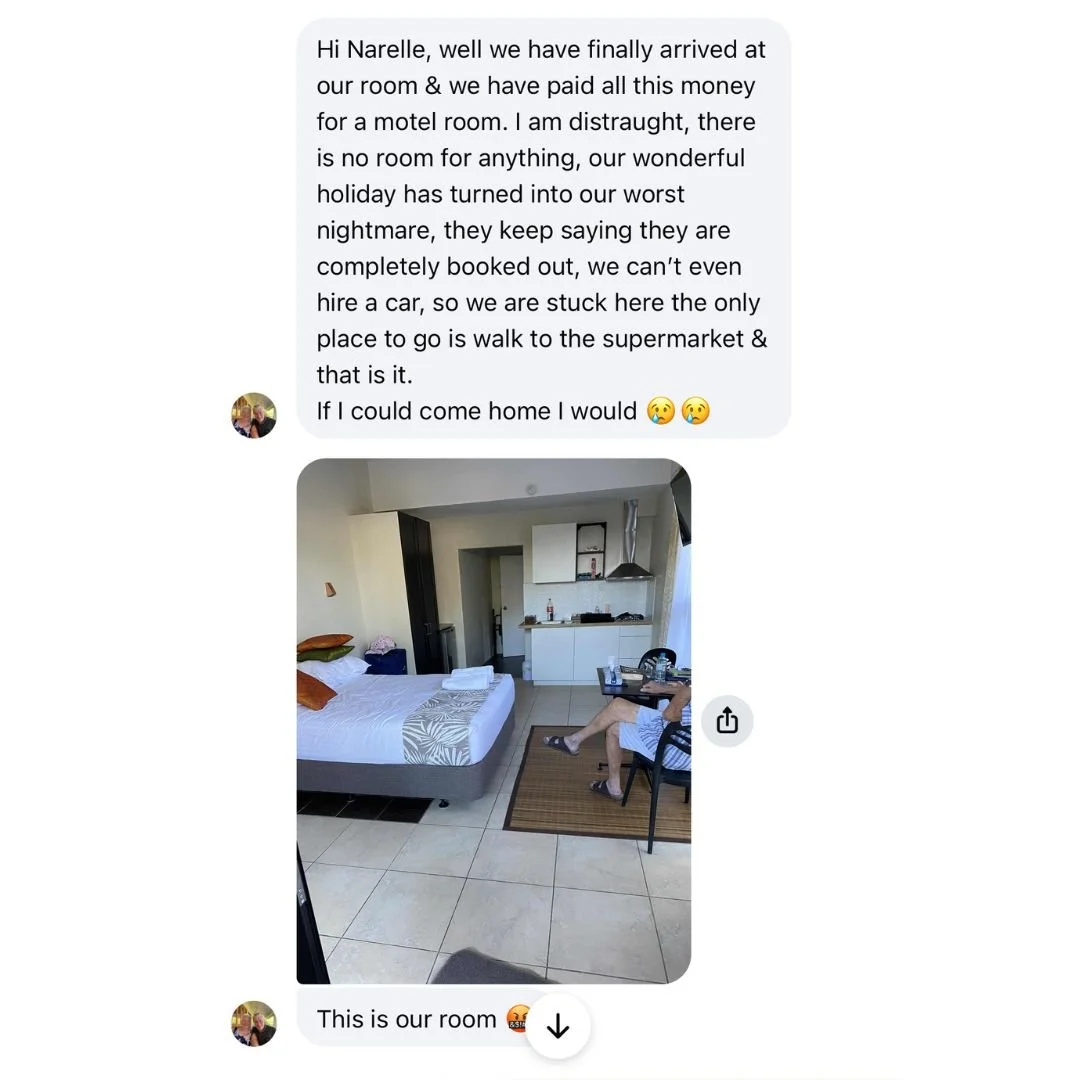1080x1080 pixels.
Task: Tap the down-arrow jump to latest button
Action: coord(558,1026)
